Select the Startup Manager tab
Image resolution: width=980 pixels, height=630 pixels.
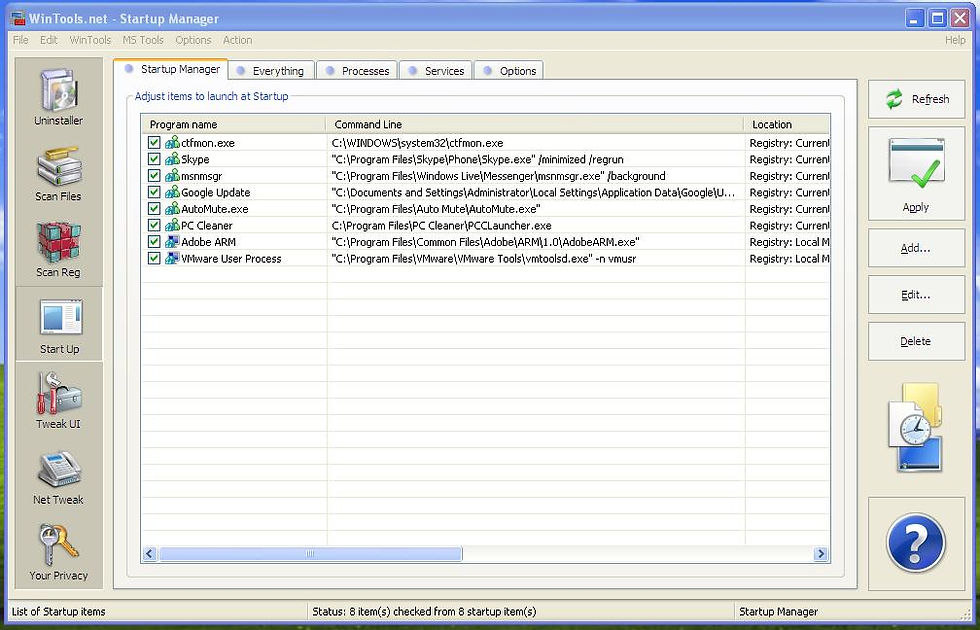(x=171, y=69)
